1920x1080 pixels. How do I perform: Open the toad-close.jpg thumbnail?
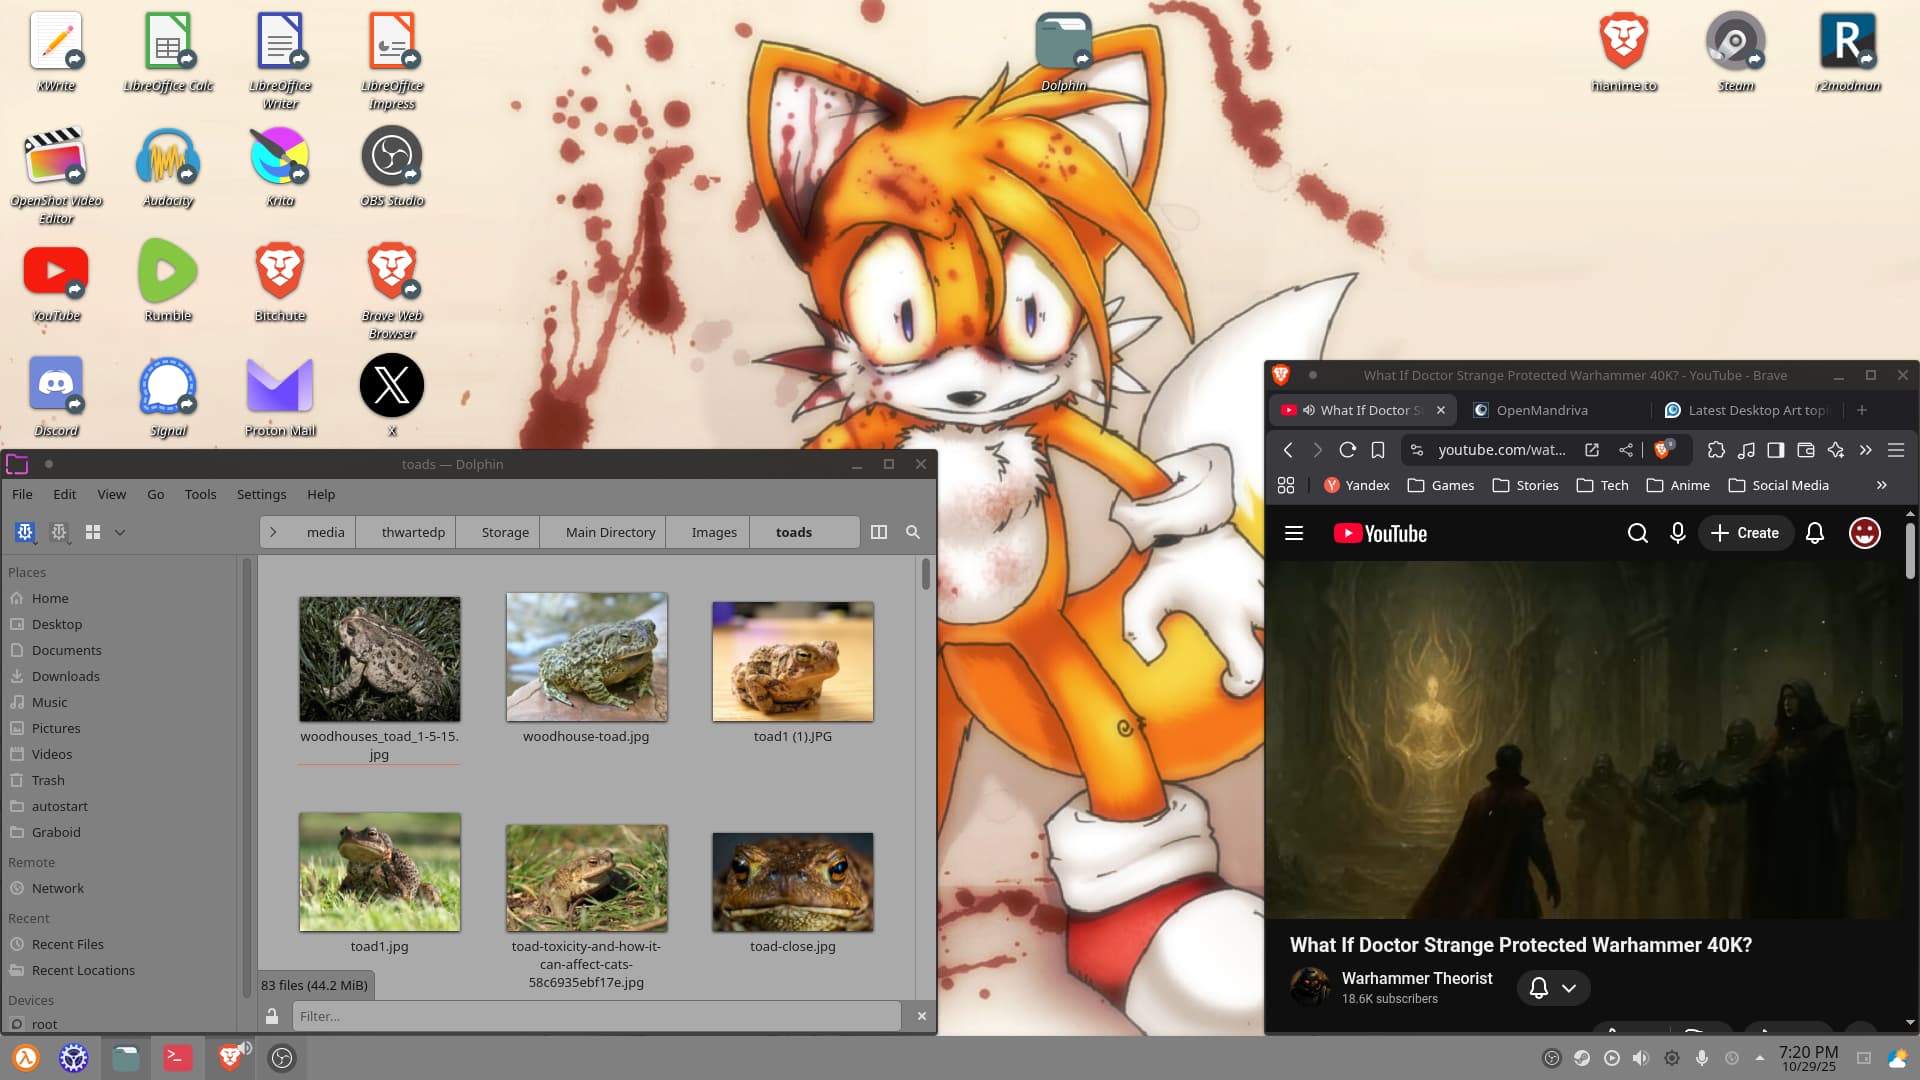pos(792,882)
